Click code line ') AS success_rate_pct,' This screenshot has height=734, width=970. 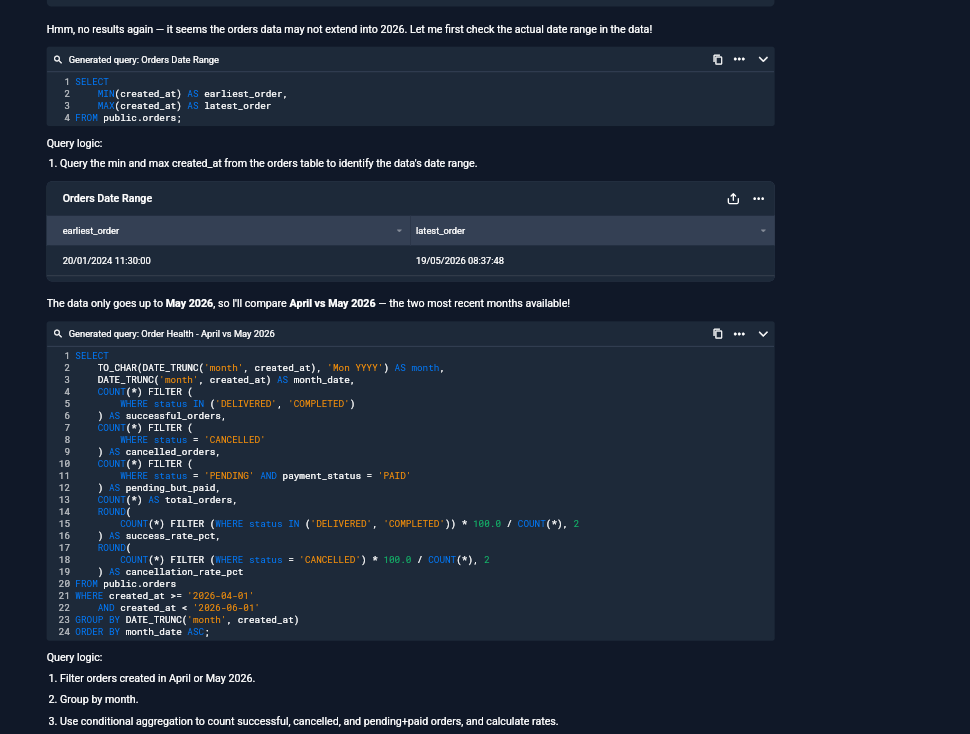coord(158,536)
